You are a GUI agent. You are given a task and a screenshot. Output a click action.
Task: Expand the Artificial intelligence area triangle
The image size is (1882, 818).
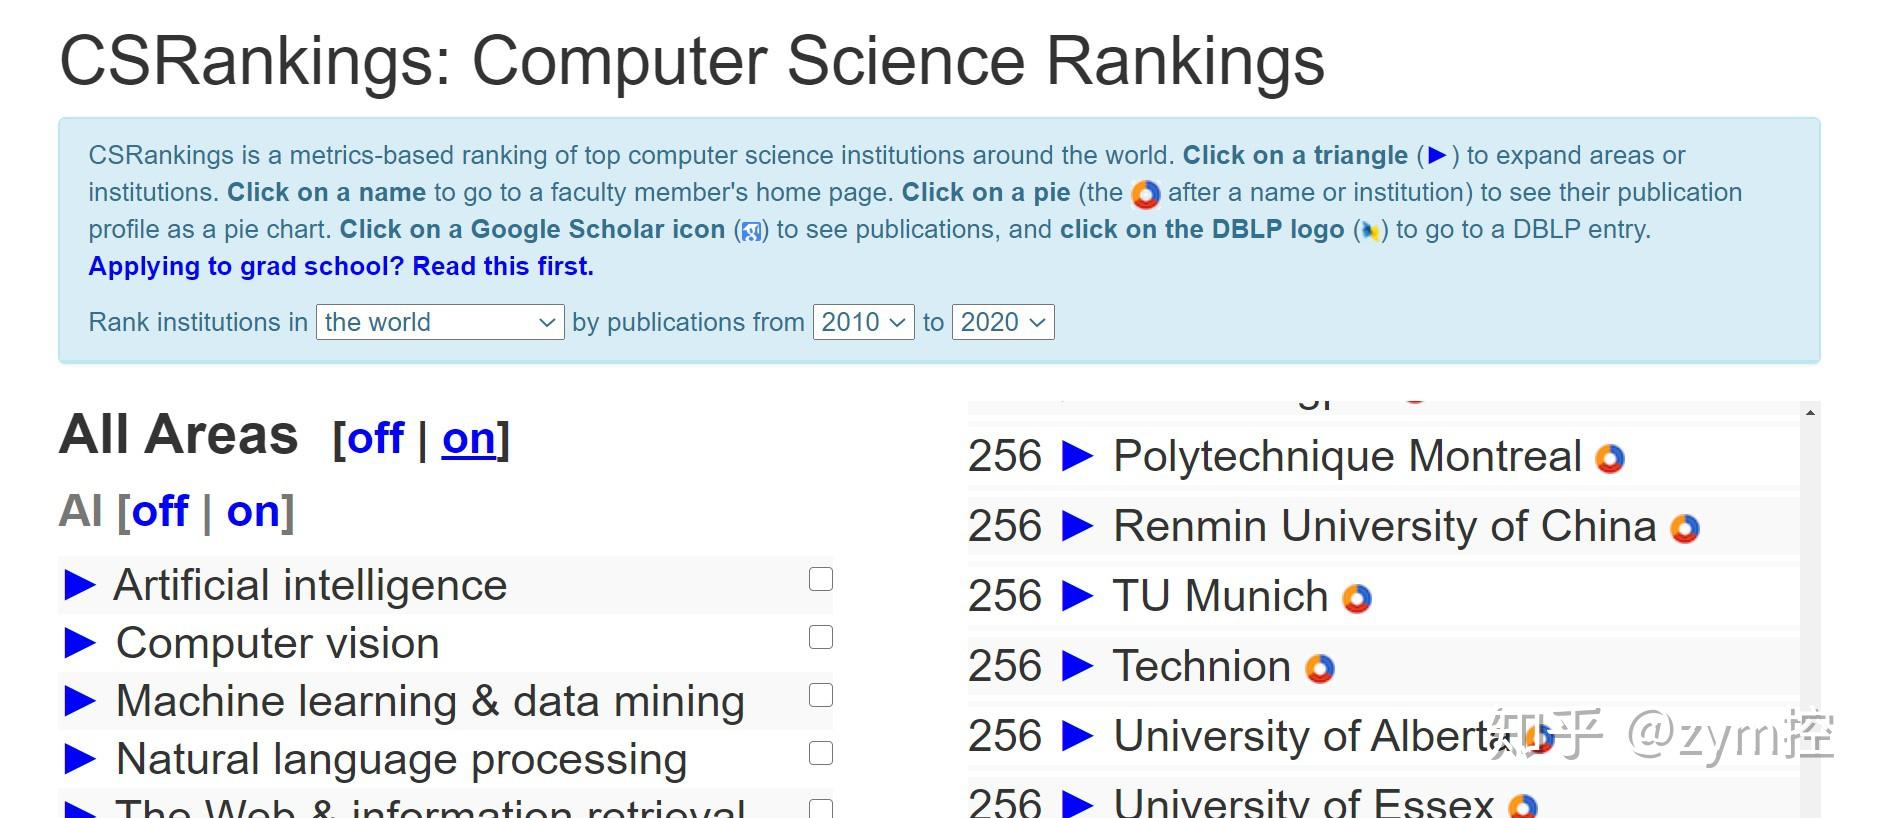click(80, 585)
